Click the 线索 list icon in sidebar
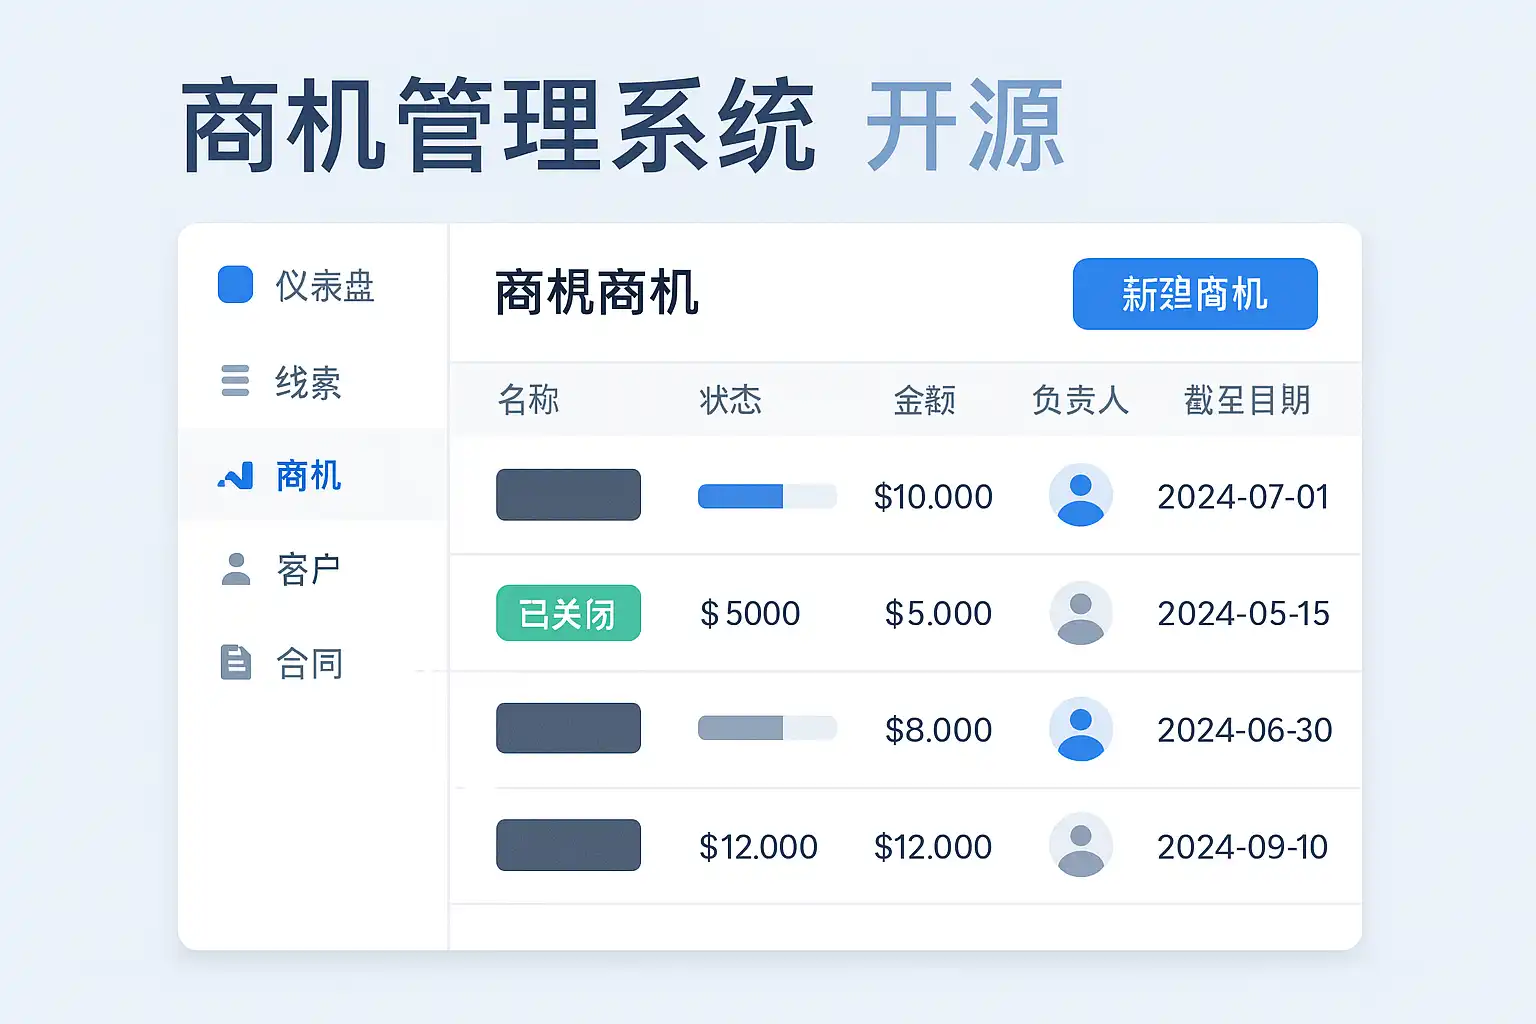 [235, 381]
